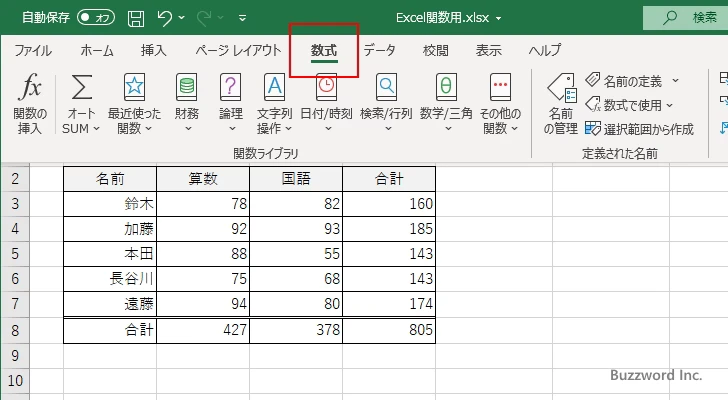Image resolution: width=728 pixels, height=400 pixels.
Task: Open the 名前の管理 Name Manager icon
Action: (561, 87)
